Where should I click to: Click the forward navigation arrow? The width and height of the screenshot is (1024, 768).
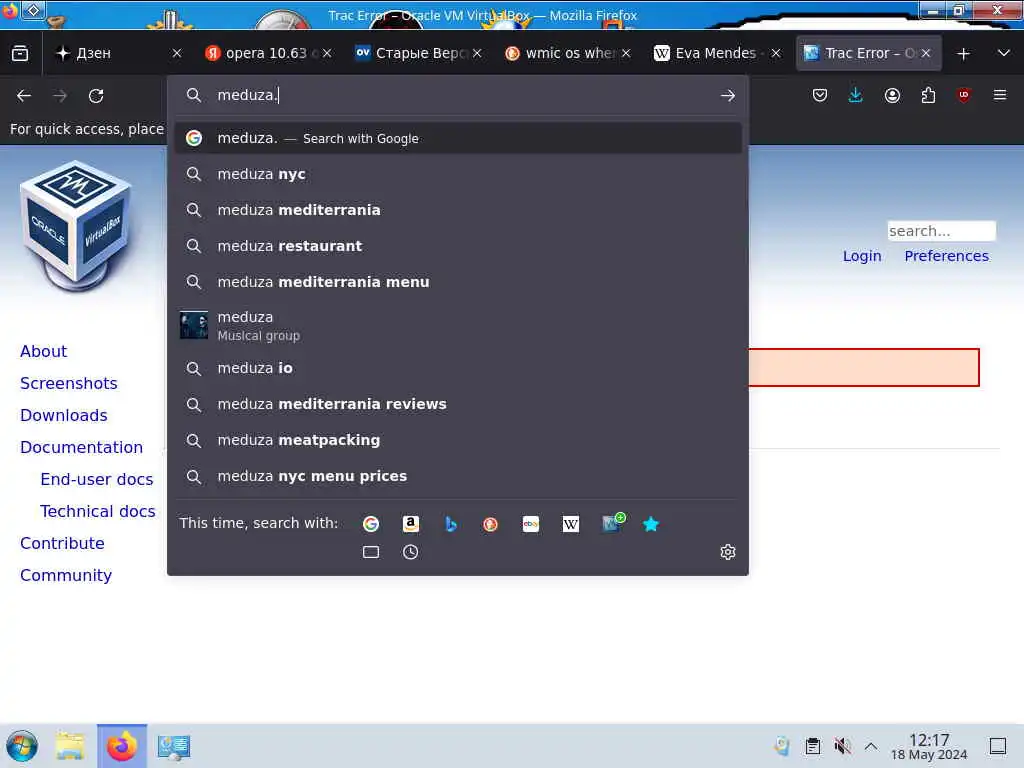[x=60, y=96]
